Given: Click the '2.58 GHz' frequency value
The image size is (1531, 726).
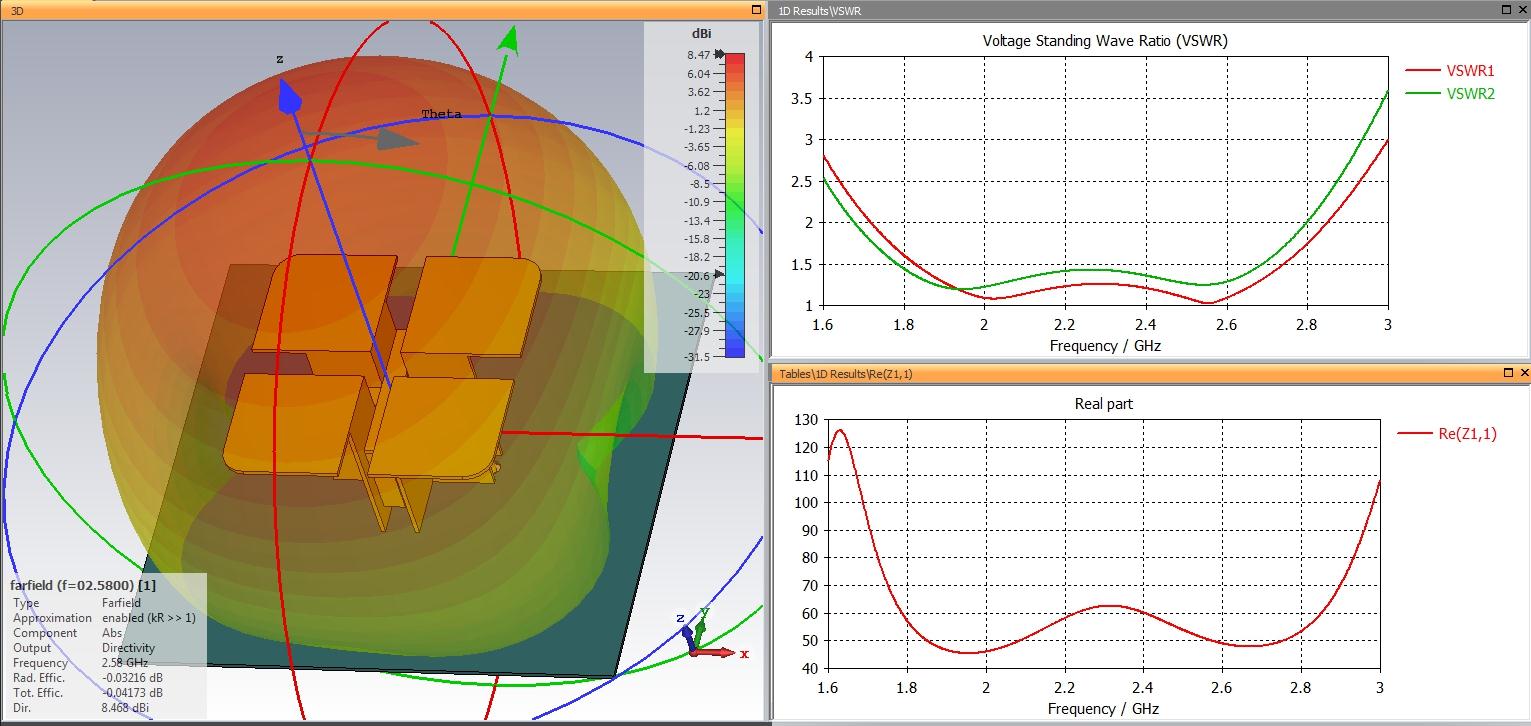Looking at the screenshot, I should (125, 663).
